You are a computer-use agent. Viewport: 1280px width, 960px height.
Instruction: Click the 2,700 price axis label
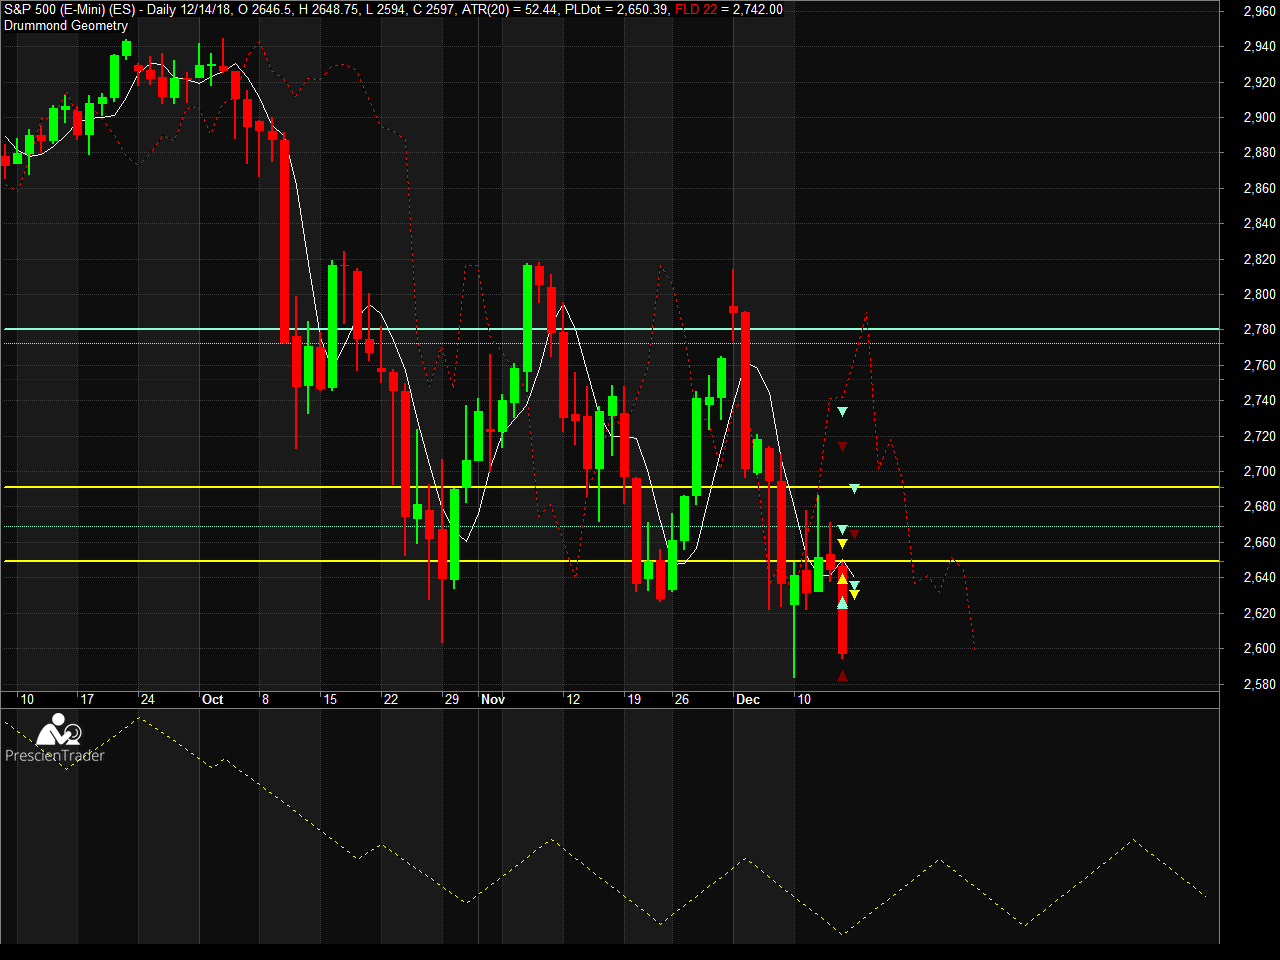point(1259,471)
